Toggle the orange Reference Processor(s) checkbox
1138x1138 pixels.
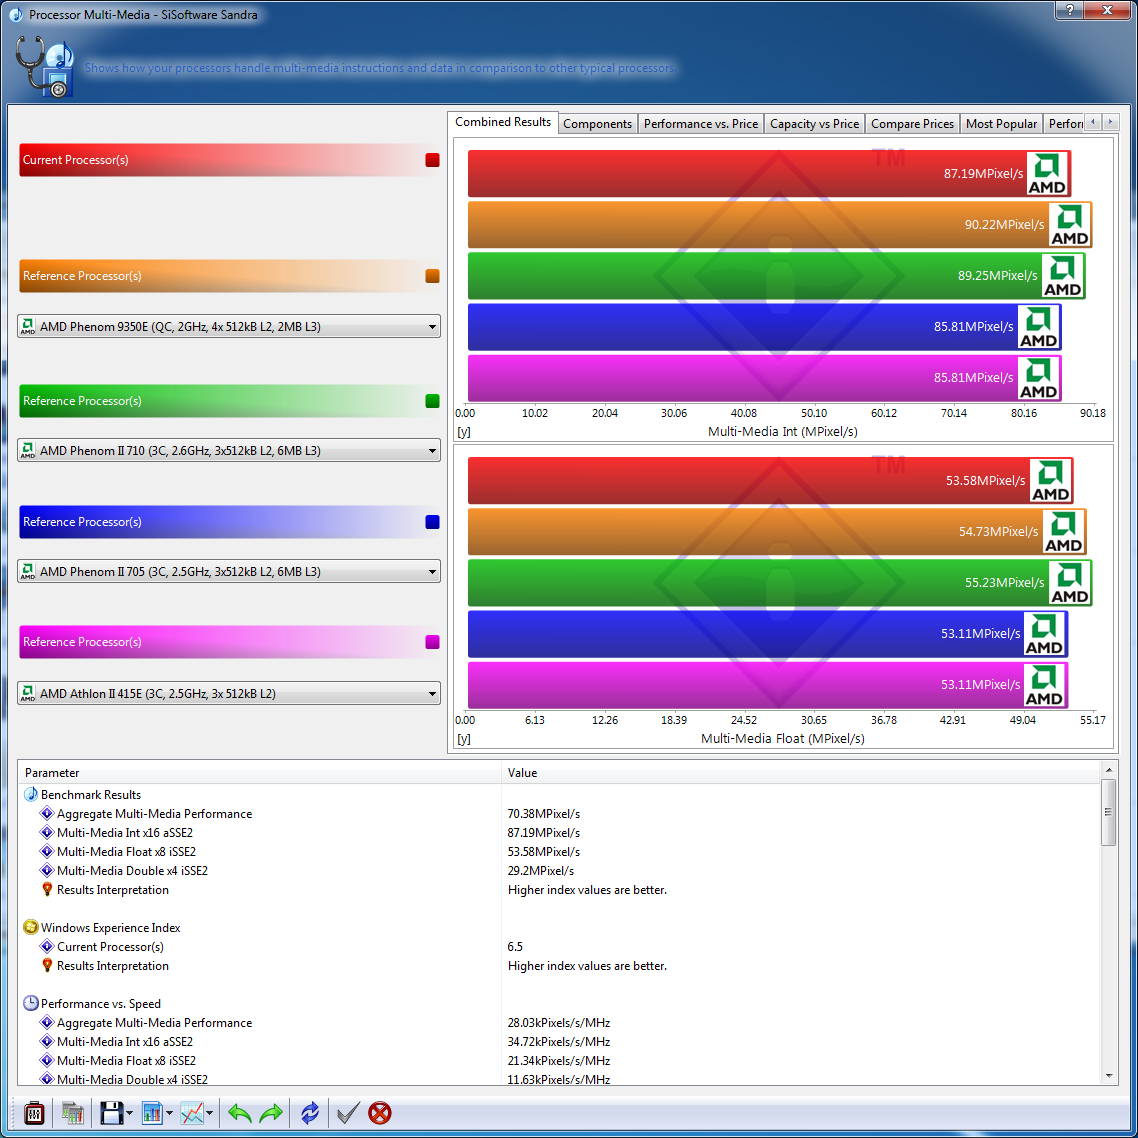(433, 276)
